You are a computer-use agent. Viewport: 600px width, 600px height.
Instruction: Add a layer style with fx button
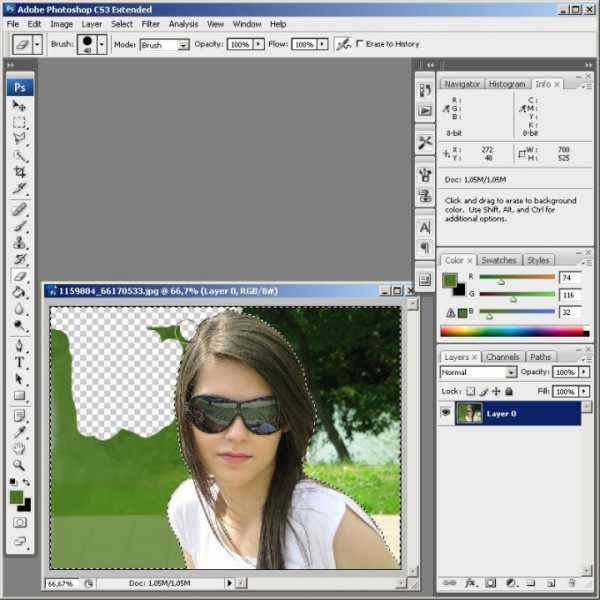click(x=470, y=583)
